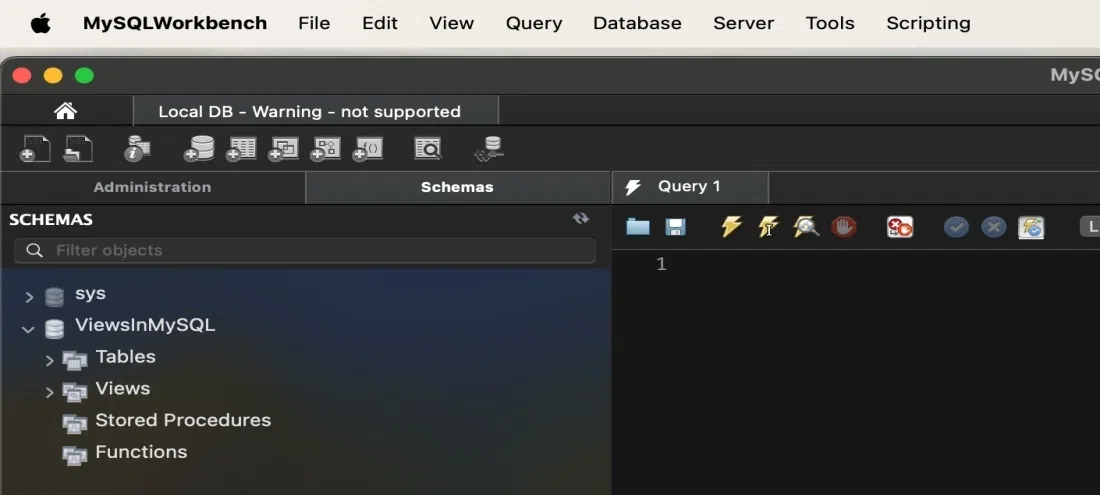The image size is (1100, 495).
Task: Open script file folder icon in editor
Action: (x=638, y=226)
